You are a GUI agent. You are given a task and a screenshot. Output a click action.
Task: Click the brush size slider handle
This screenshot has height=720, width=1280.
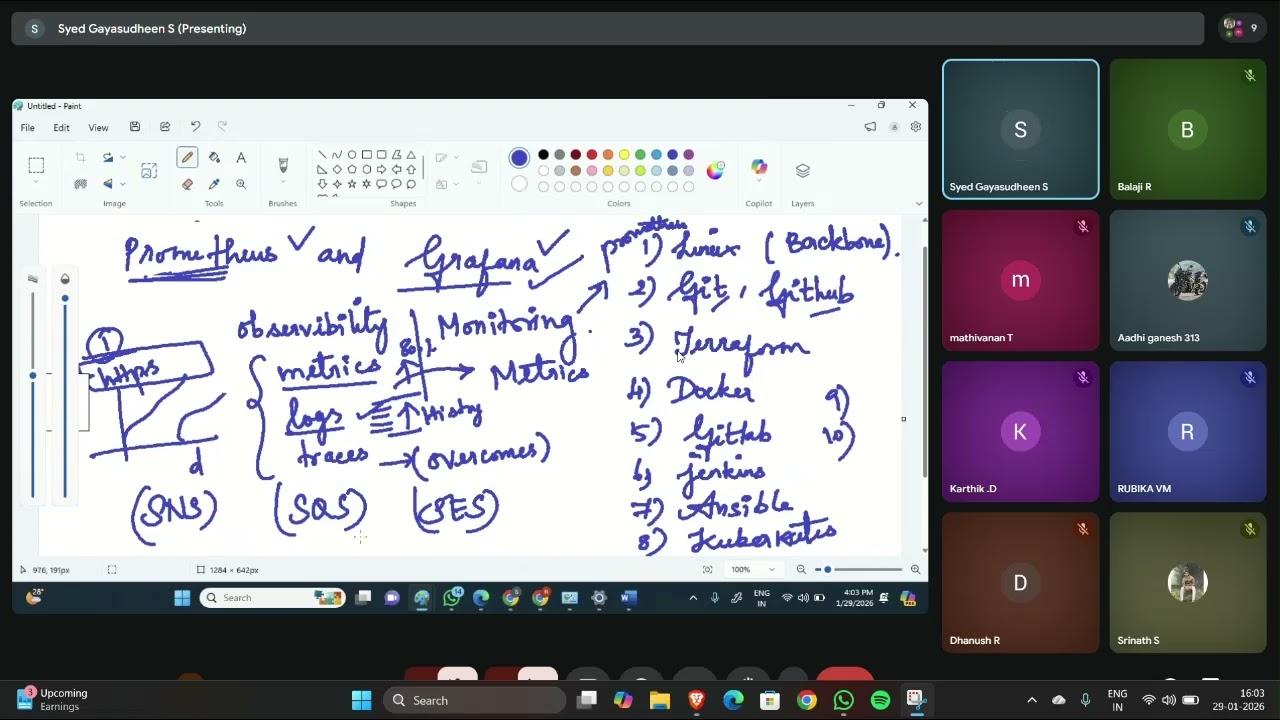(x=33, y=376)
